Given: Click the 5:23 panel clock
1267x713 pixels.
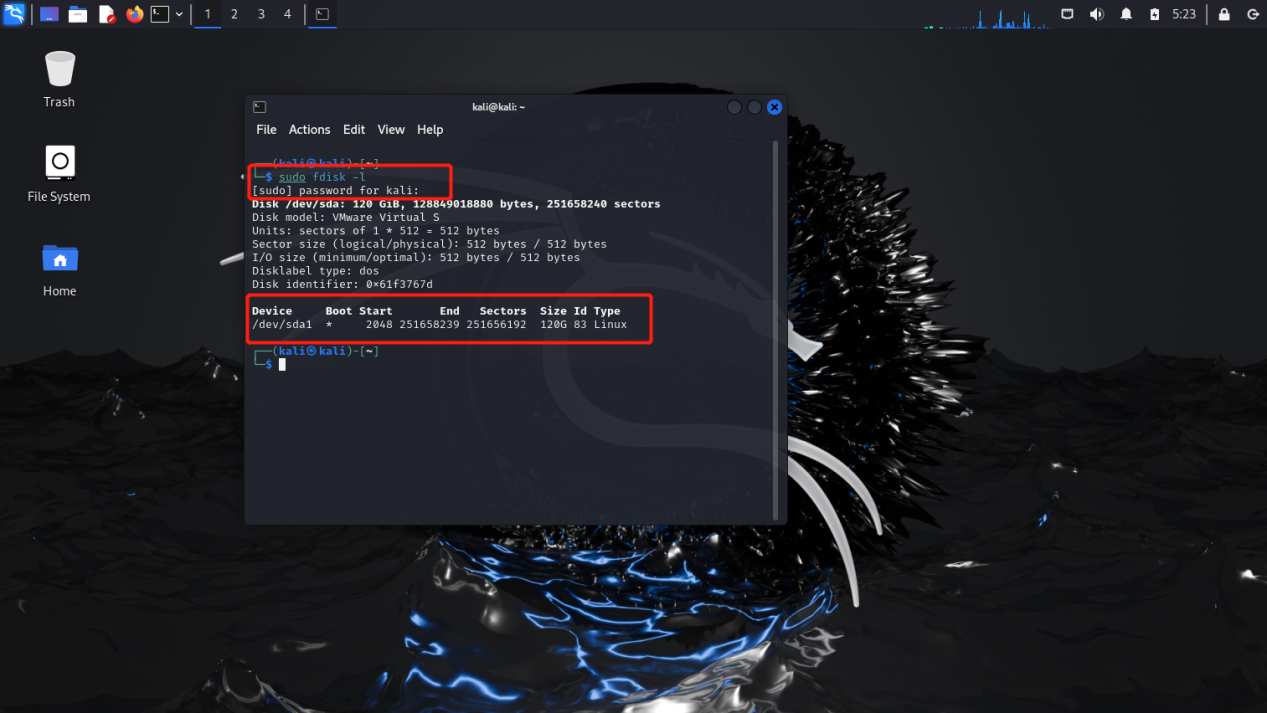Looking at the screenshot, I should (x=1184, y=14).
